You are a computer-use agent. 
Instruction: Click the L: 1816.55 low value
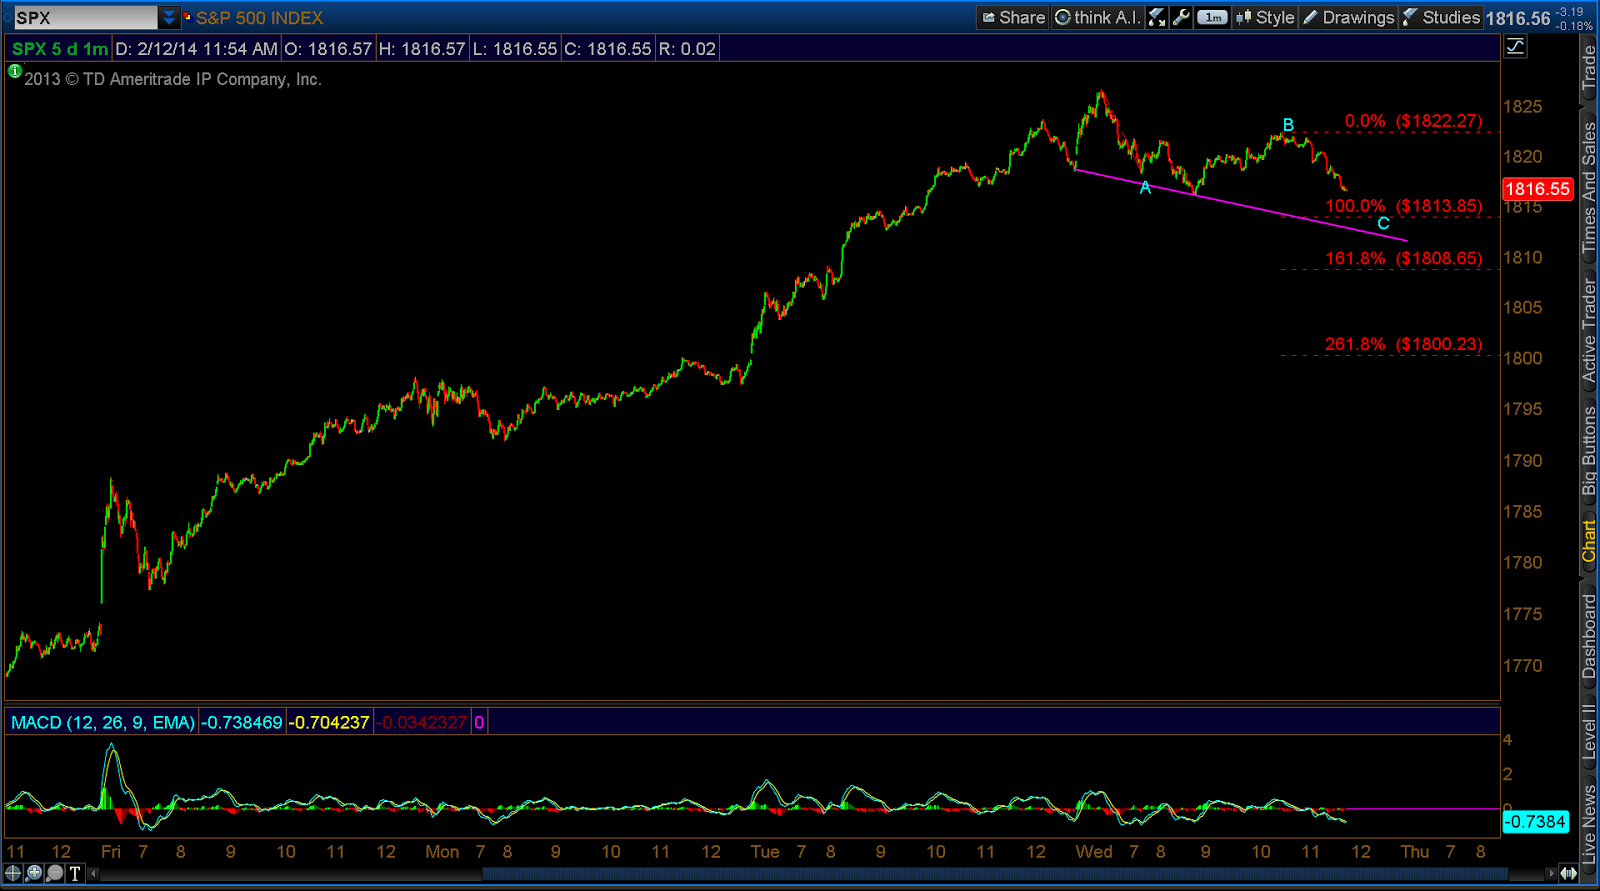[x=514, y=49]
